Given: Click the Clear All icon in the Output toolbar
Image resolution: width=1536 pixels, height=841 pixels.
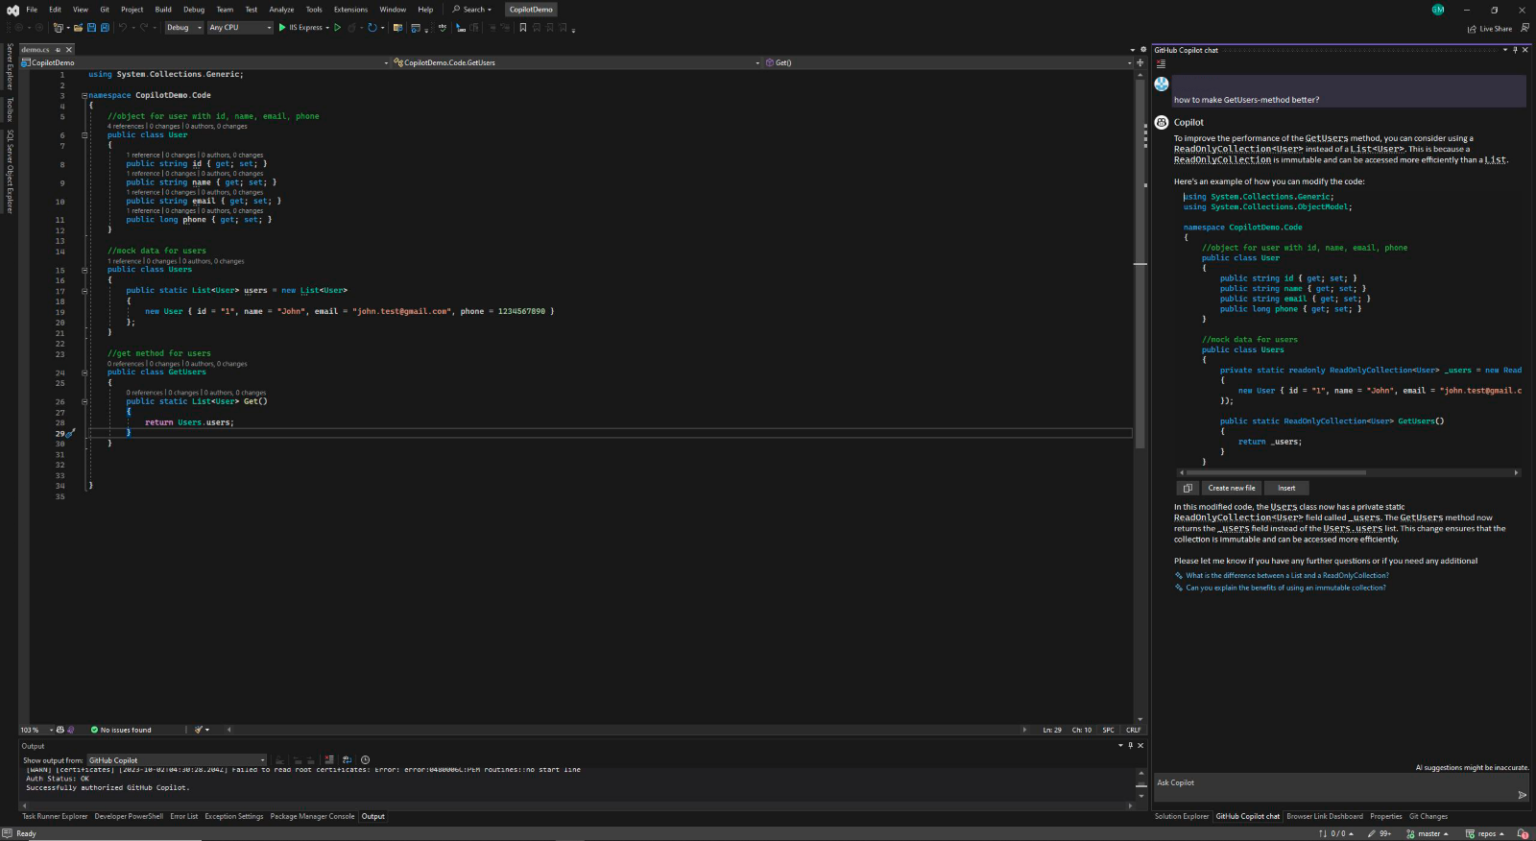Looking at the screenshot, I should (x=329, y=760).
